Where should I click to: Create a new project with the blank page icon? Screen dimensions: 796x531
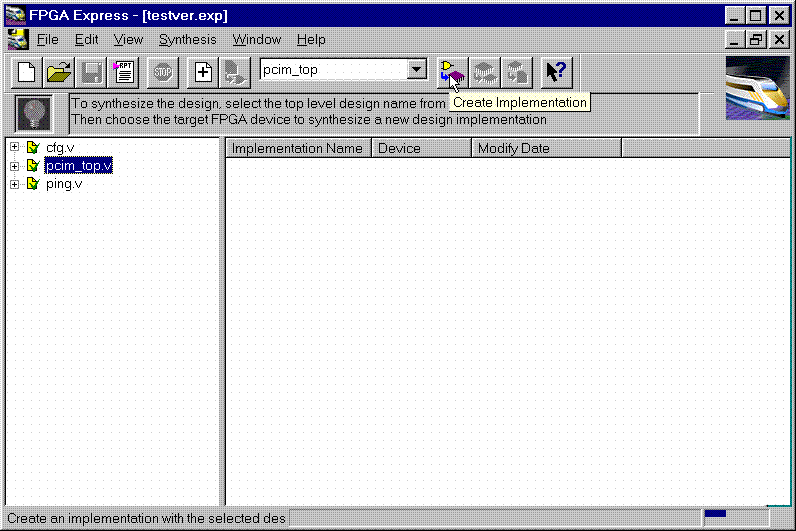click(x=26, y=72)
